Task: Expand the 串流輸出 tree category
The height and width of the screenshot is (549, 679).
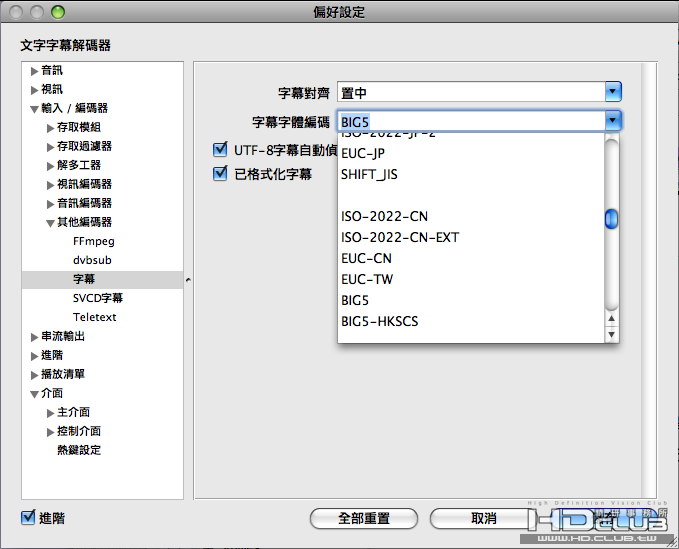Action: click(35, 337)
